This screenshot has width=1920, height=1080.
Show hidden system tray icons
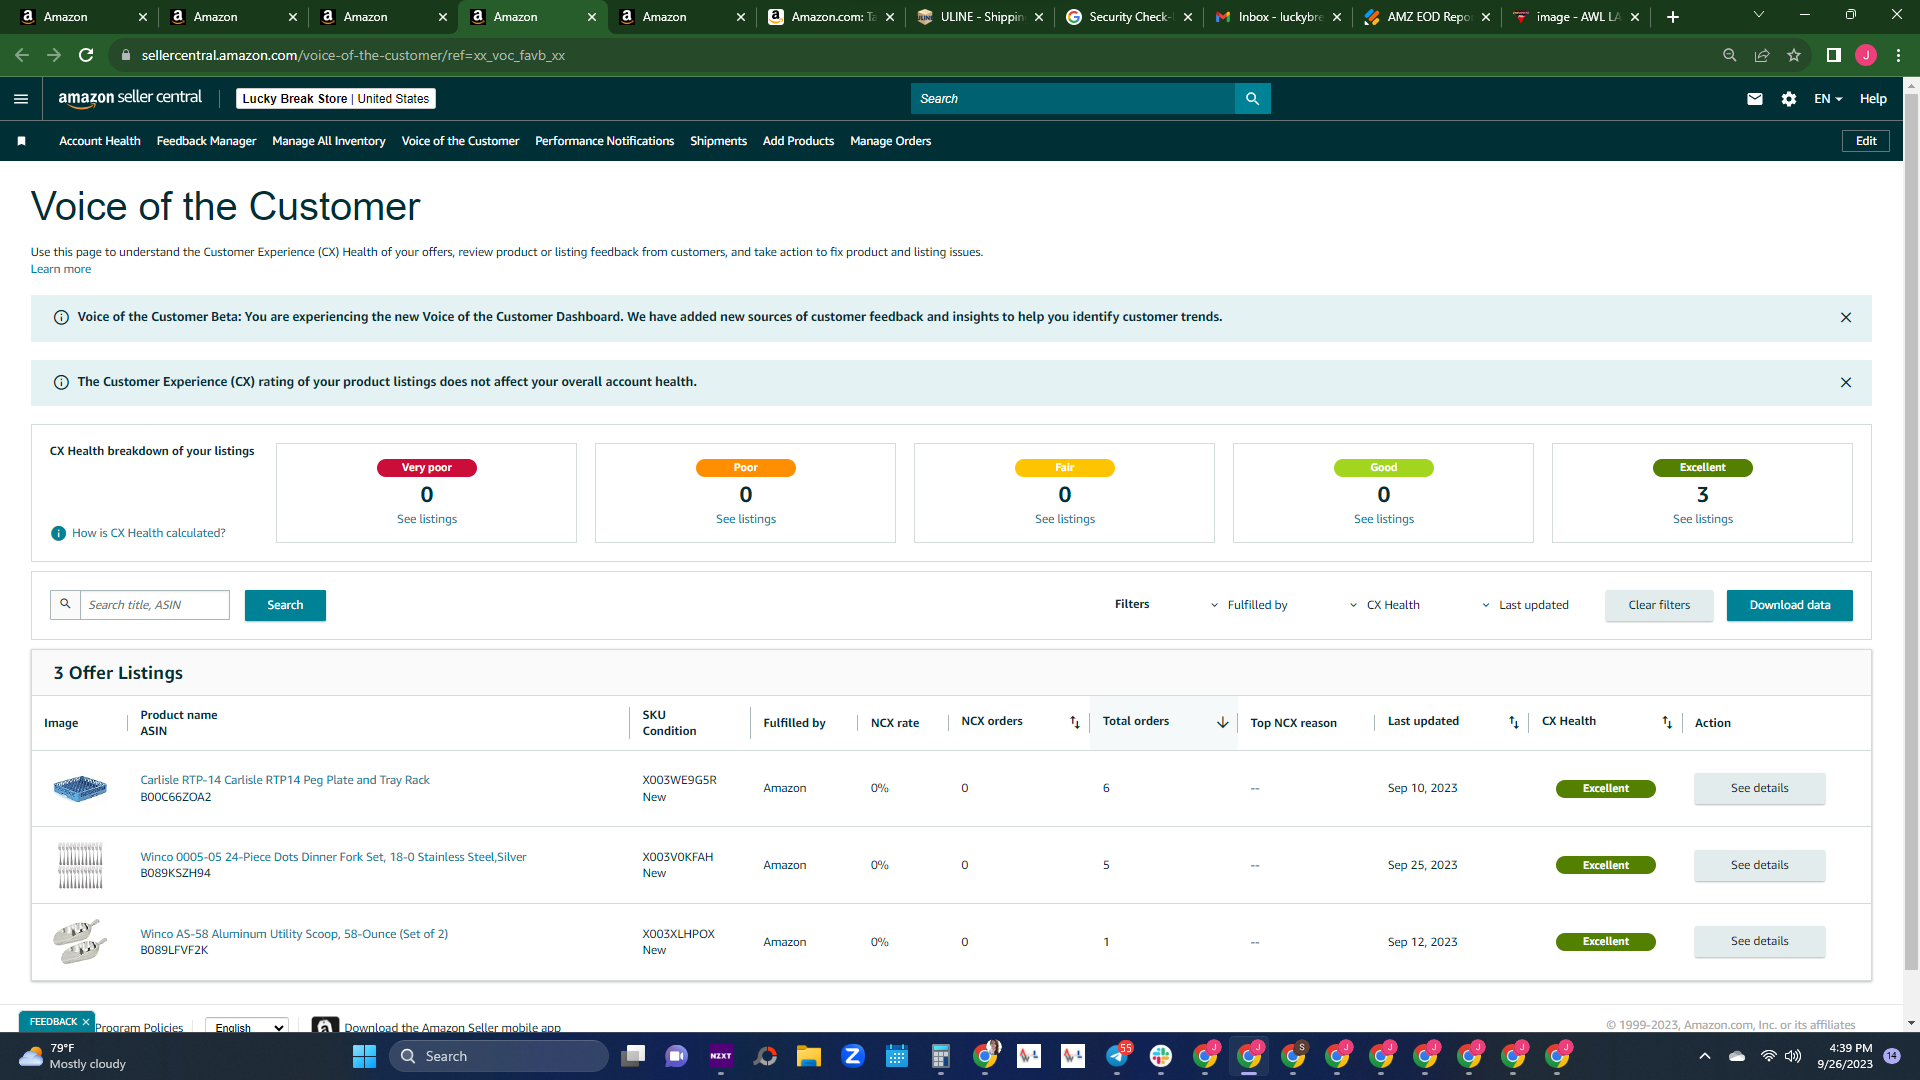tap(1705, 1056)
